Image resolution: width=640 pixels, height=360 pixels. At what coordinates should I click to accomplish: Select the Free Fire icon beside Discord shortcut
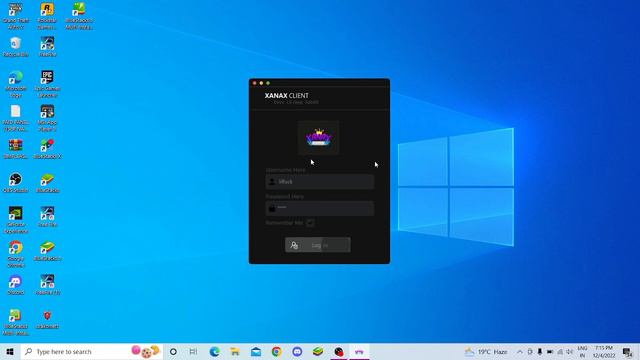[47, 284]
